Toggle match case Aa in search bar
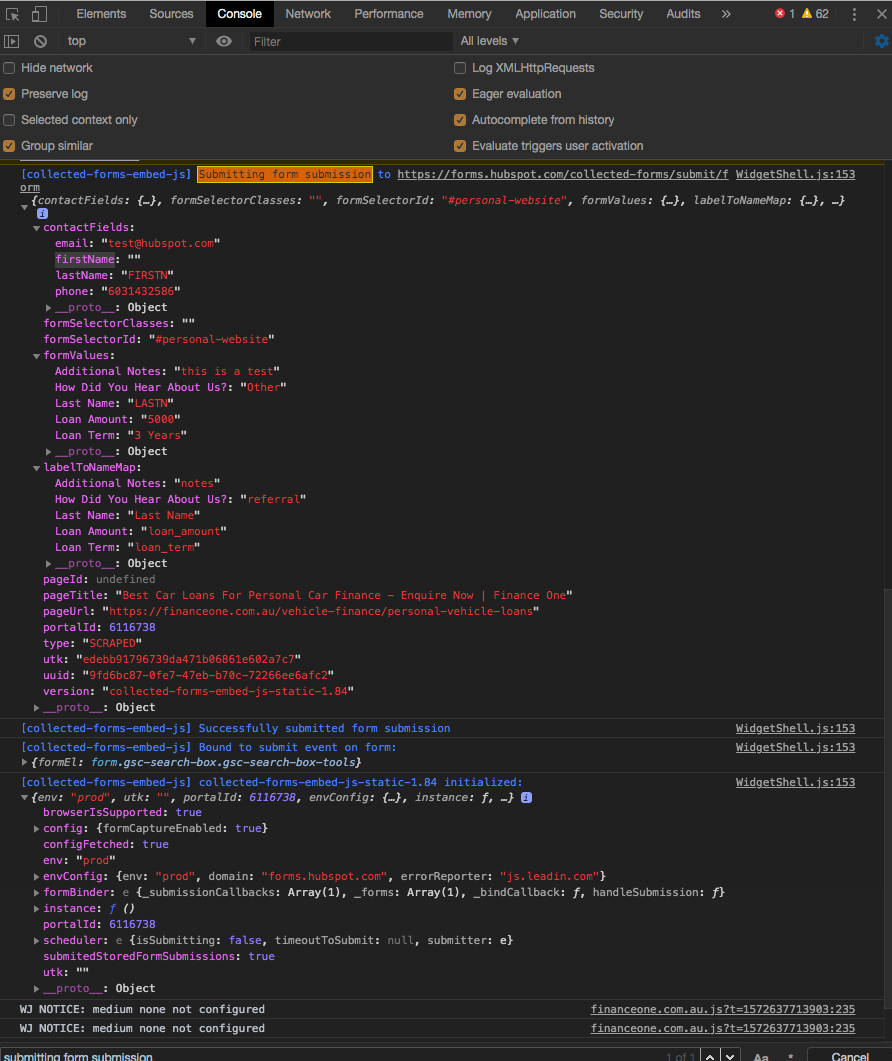The width and height of the screenshot is (892, 1061). pyautogui.click(x=761, y=1057)
